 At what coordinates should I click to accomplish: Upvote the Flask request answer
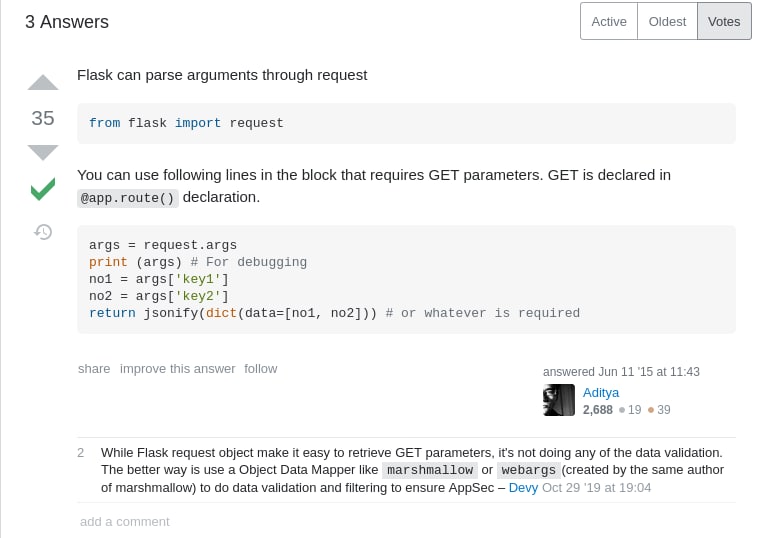pyautogui.click(x=43, y=83)
